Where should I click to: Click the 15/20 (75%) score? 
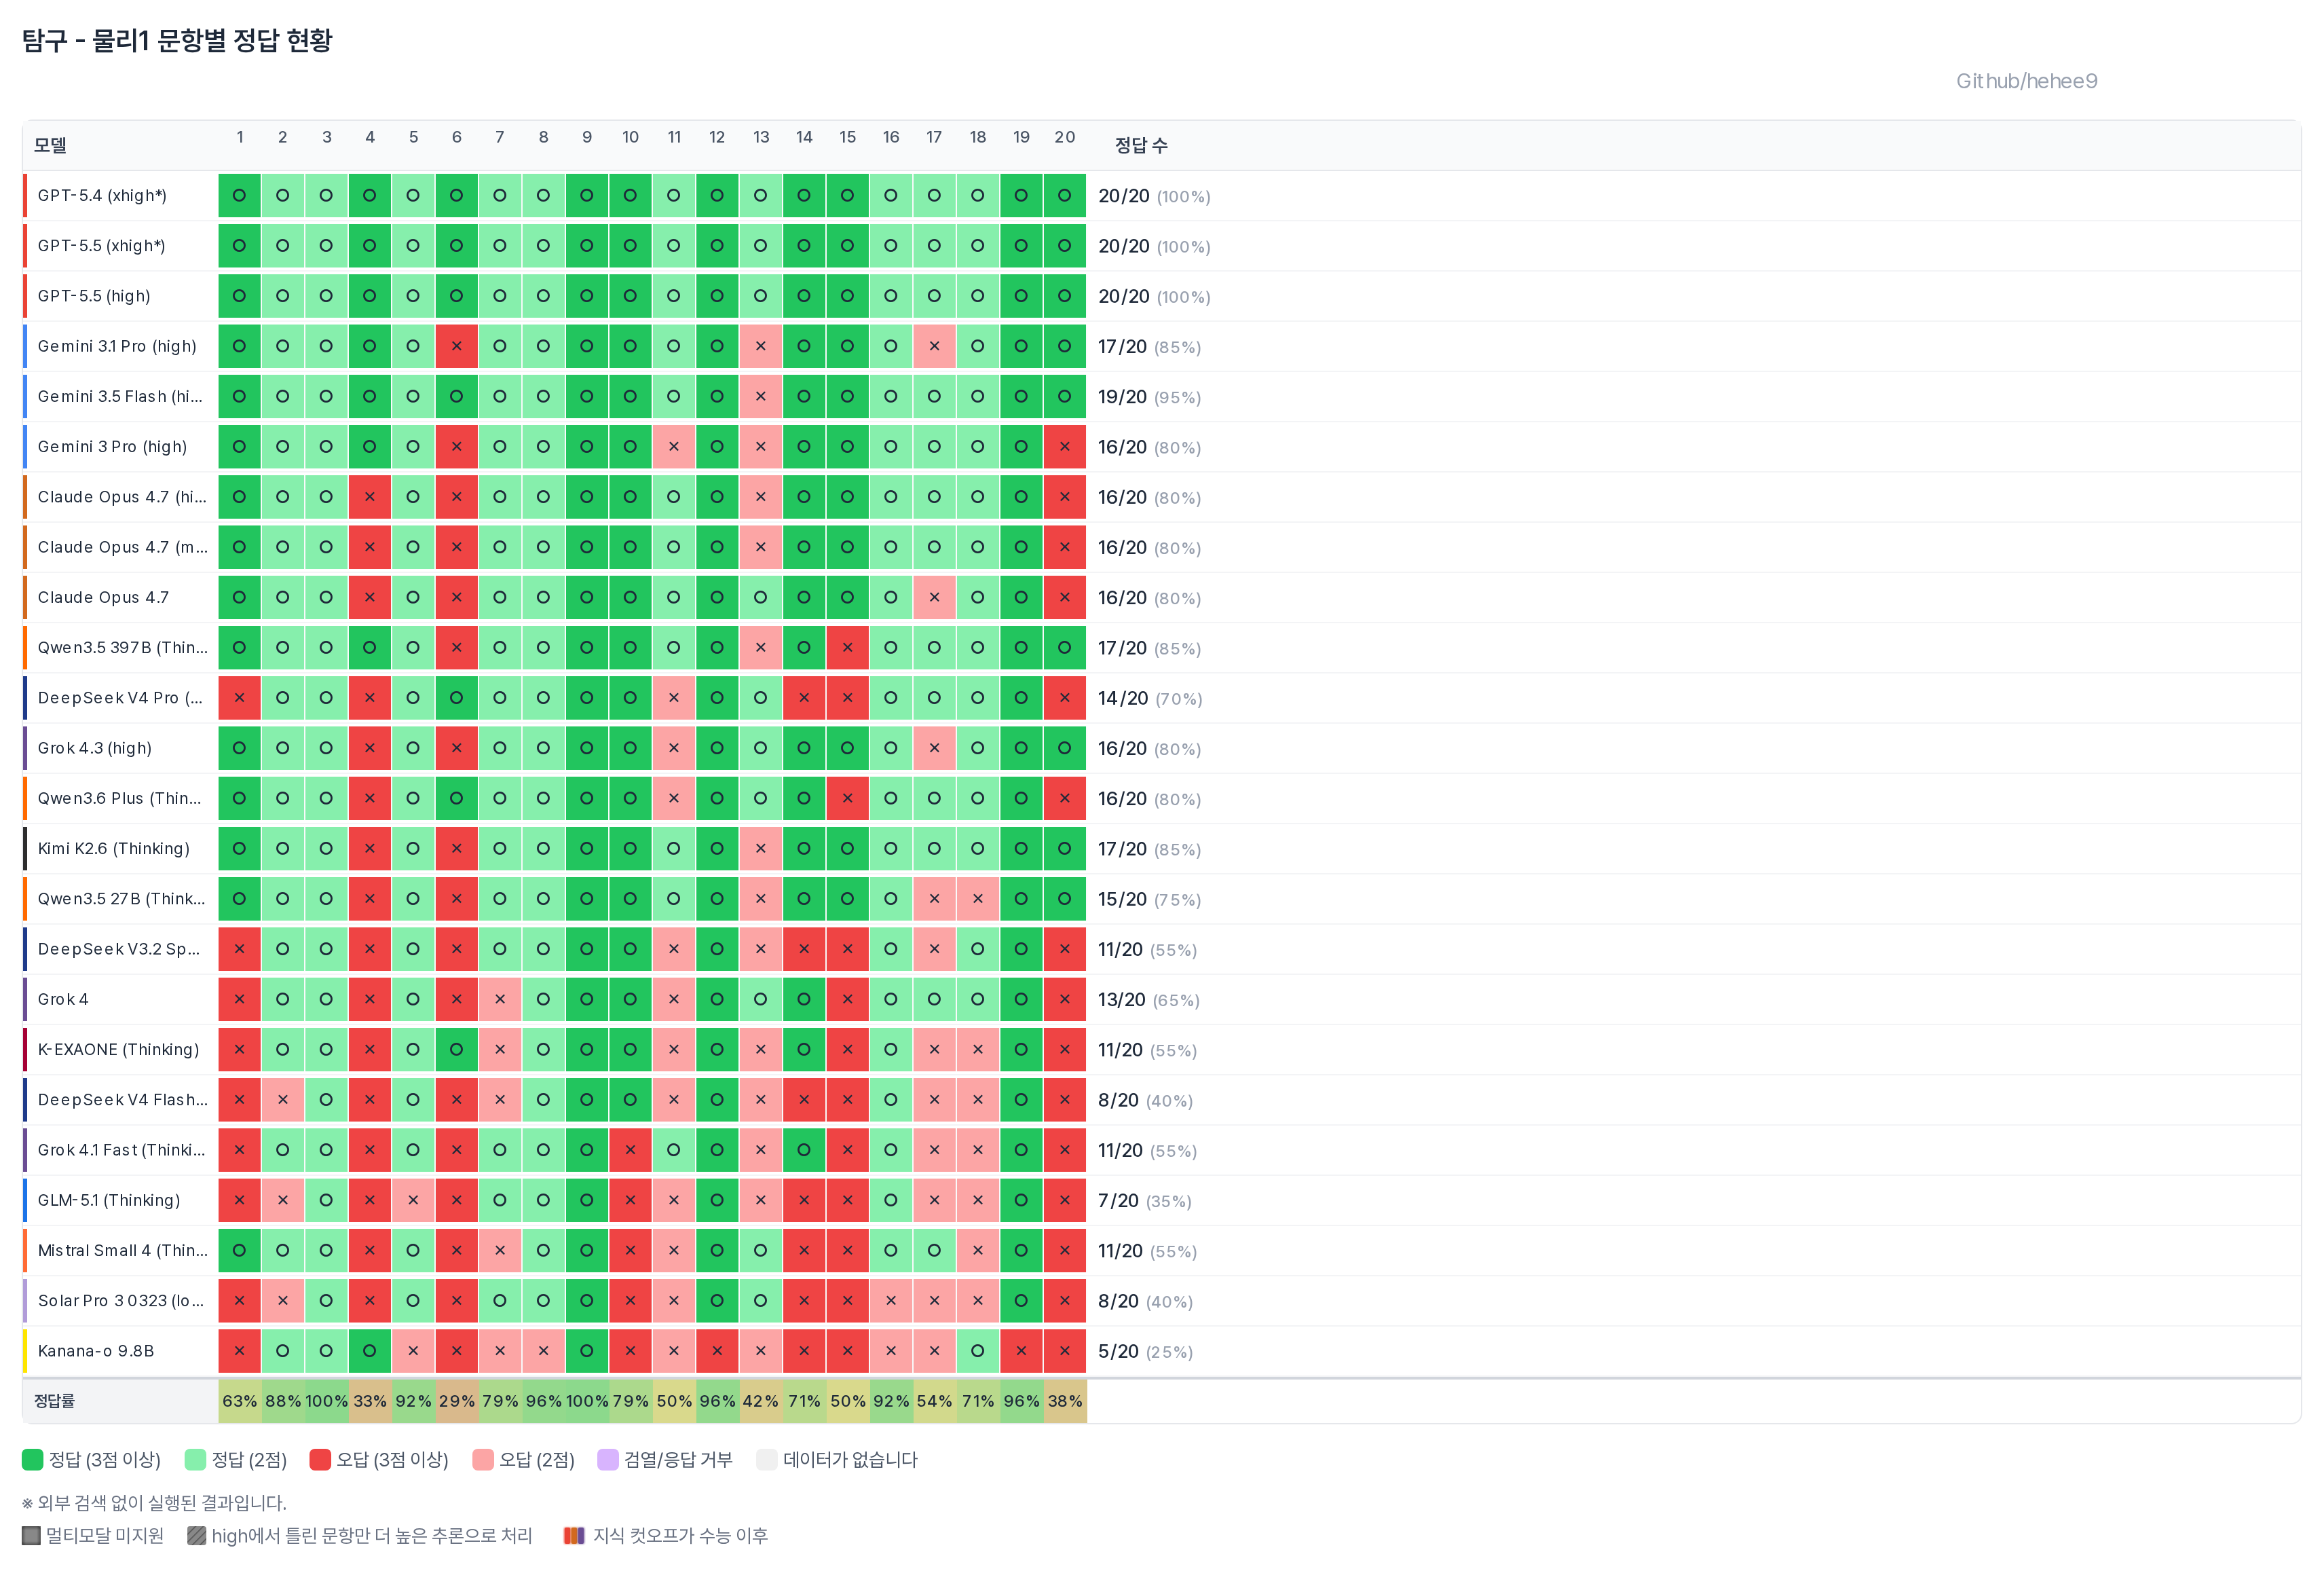[x=1149, y=899]
